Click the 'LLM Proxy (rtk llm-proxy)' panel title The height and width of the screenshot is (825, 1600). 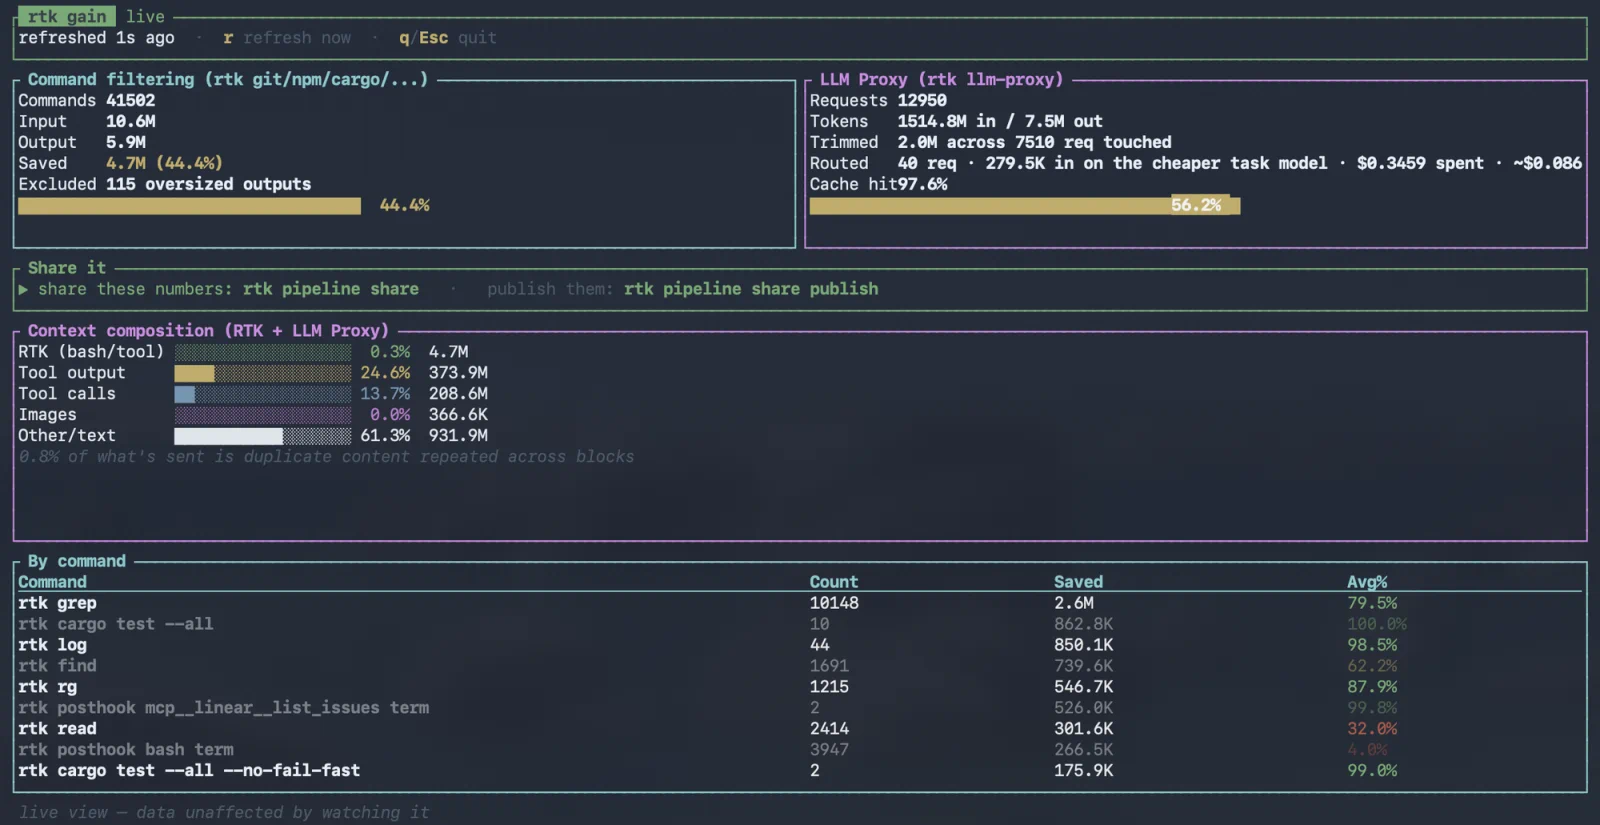click(941, 79)
